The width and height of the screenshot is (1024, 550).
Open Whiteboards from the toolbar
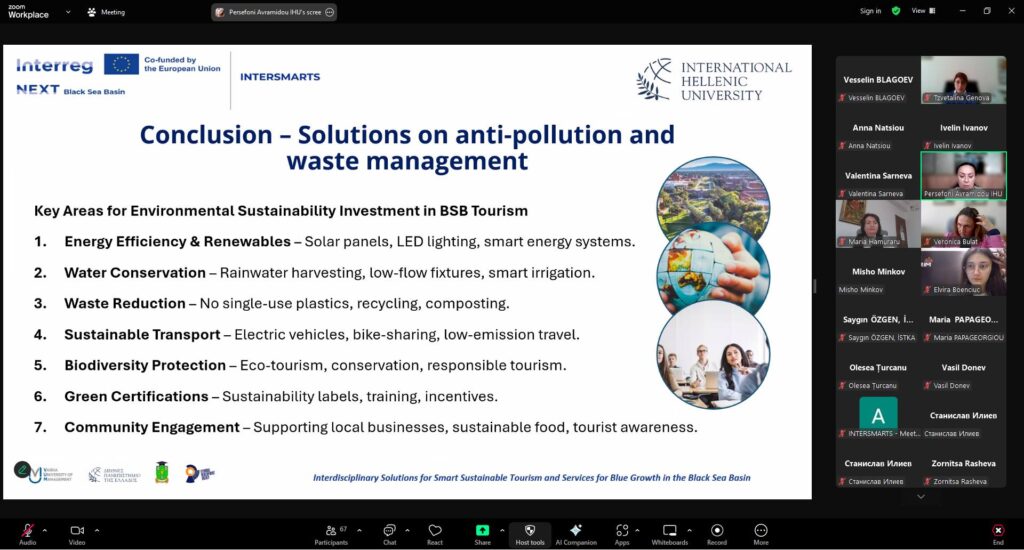tap(669, 531)
